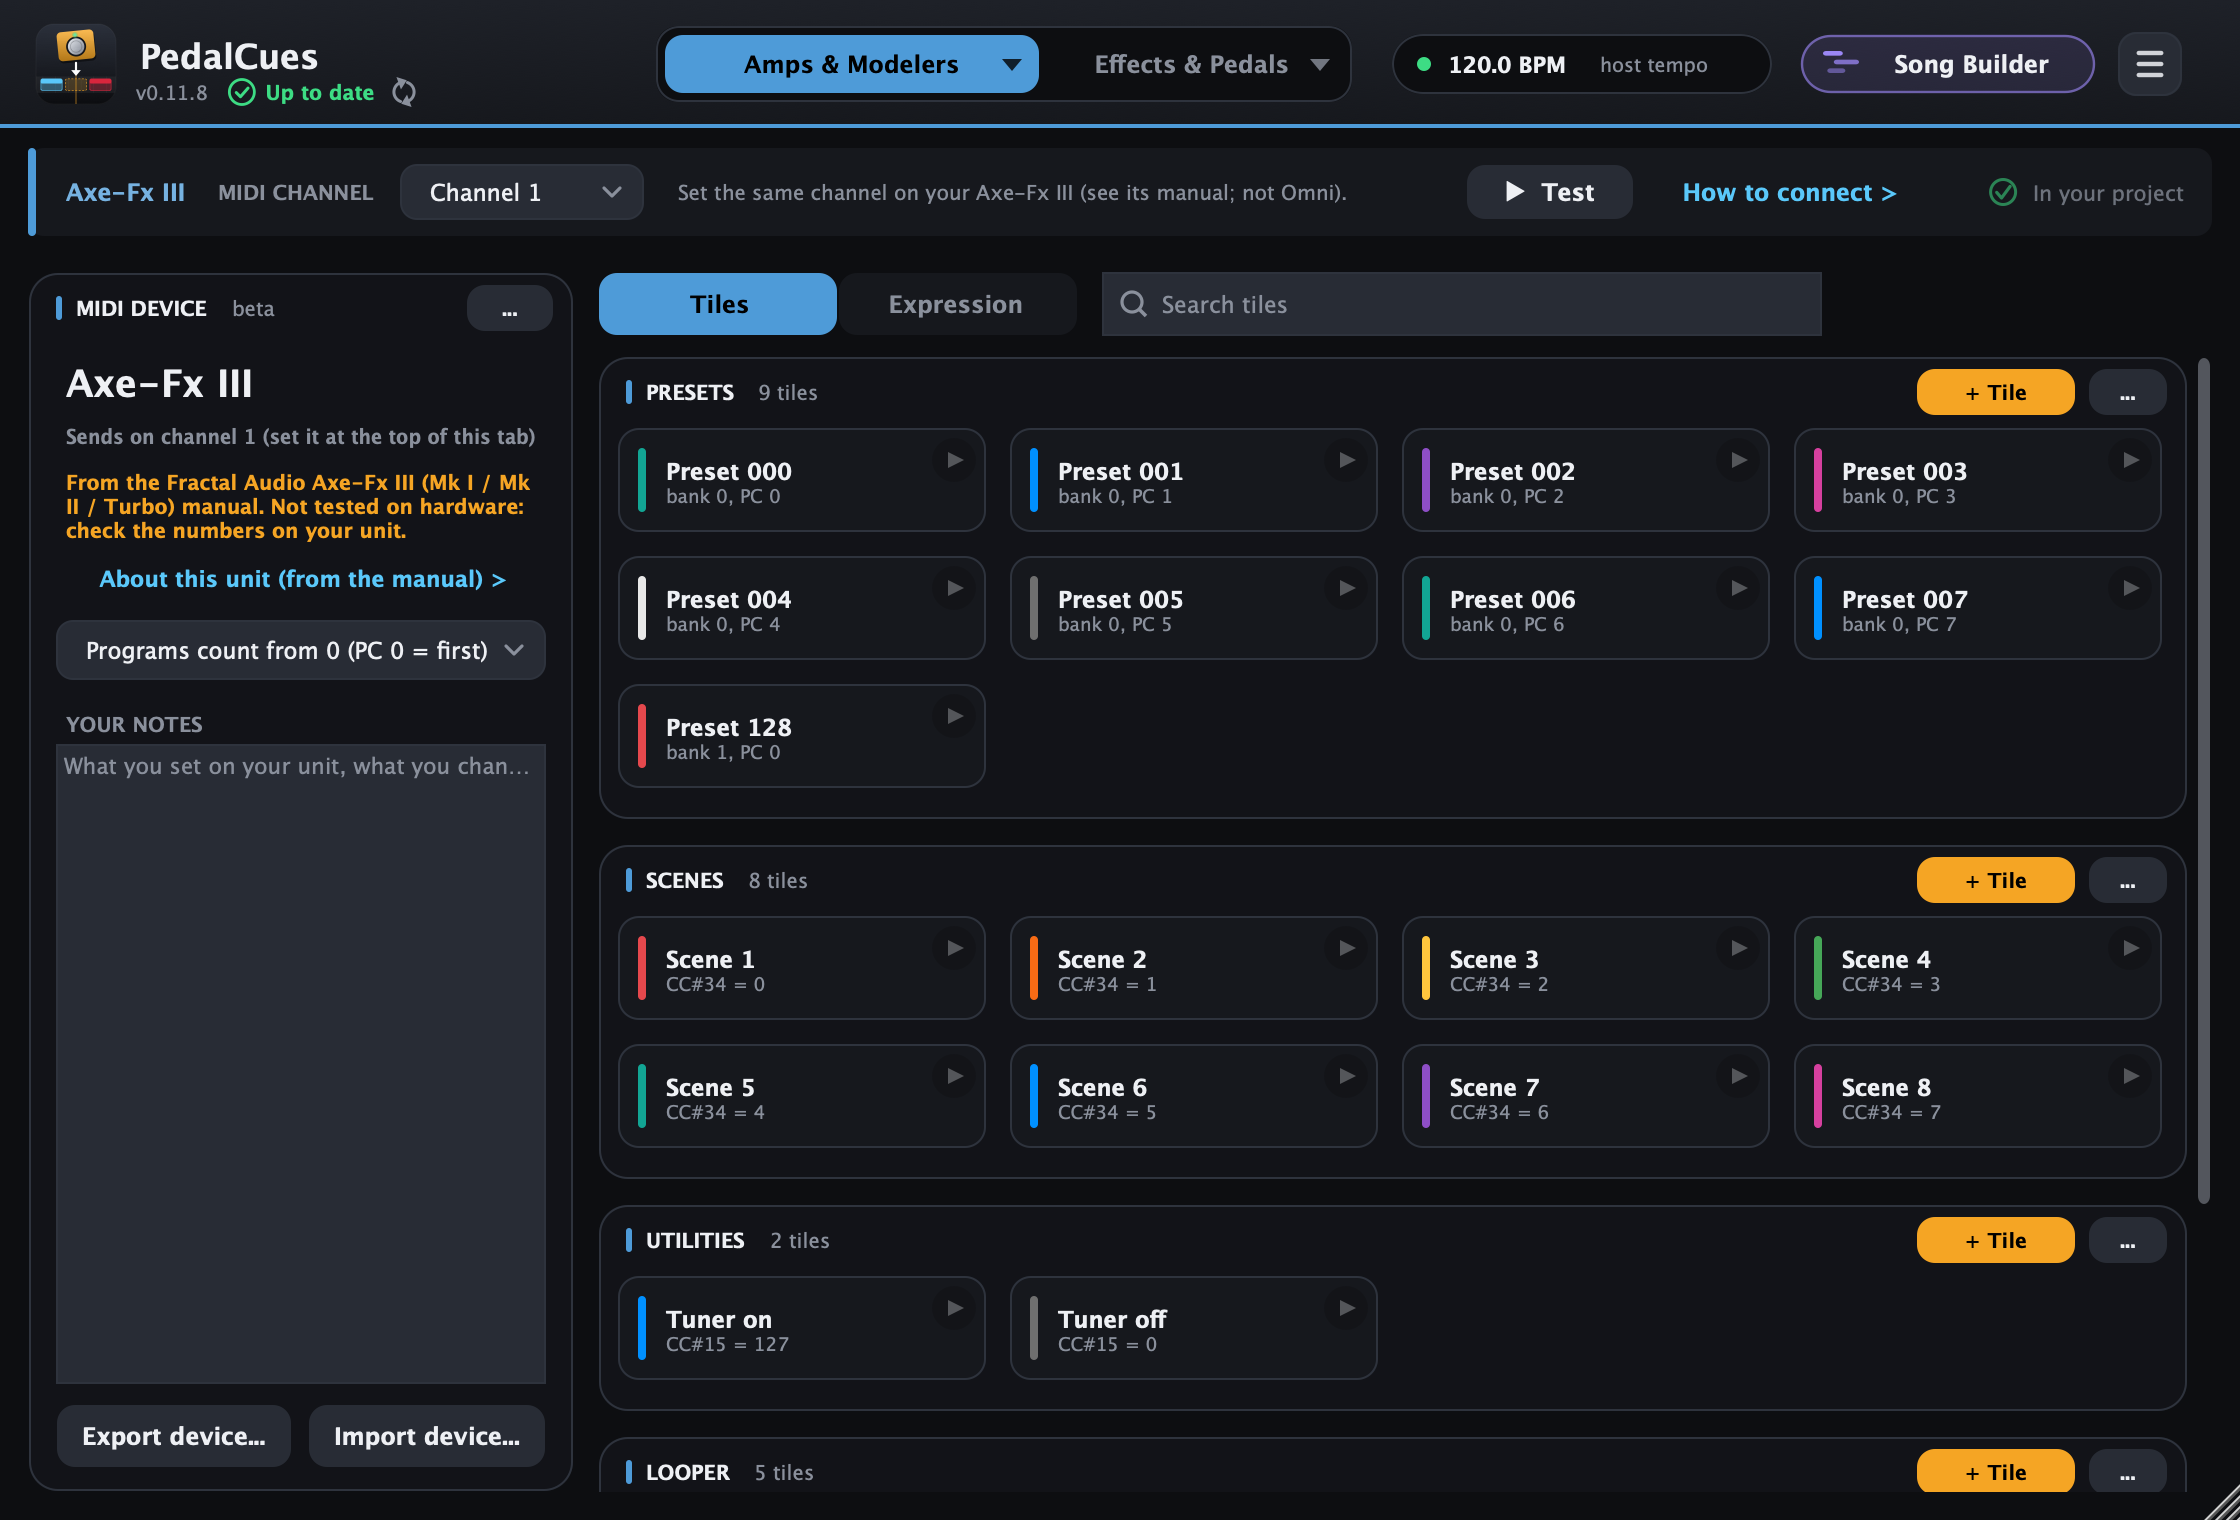
Task: Click the tiles list vertical scrollbar
Action: click(x=2203, y=780)
